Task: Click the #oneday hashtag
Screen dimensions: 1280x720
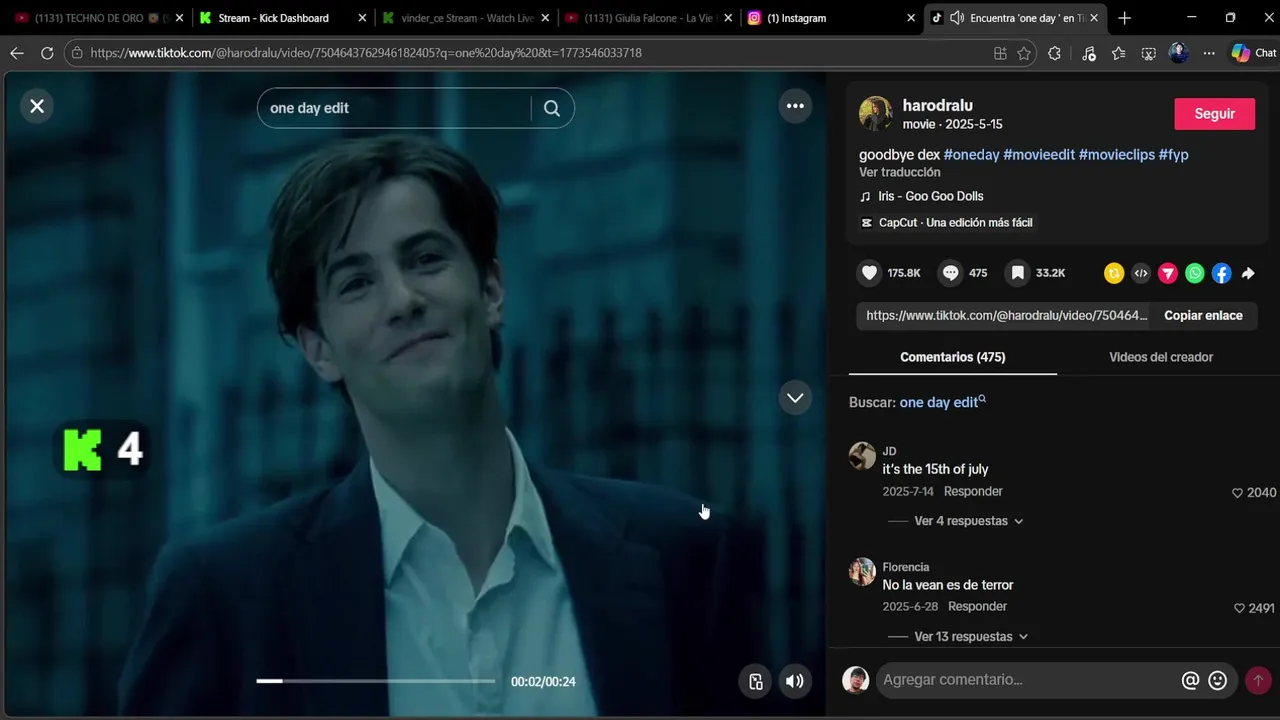Action: point(971,155)
